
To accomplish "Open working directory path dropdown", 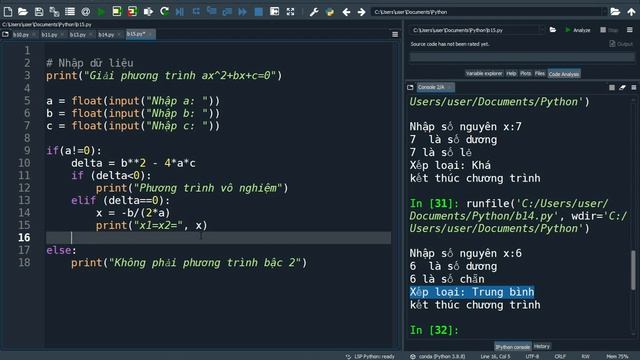I will coord(604,12).
